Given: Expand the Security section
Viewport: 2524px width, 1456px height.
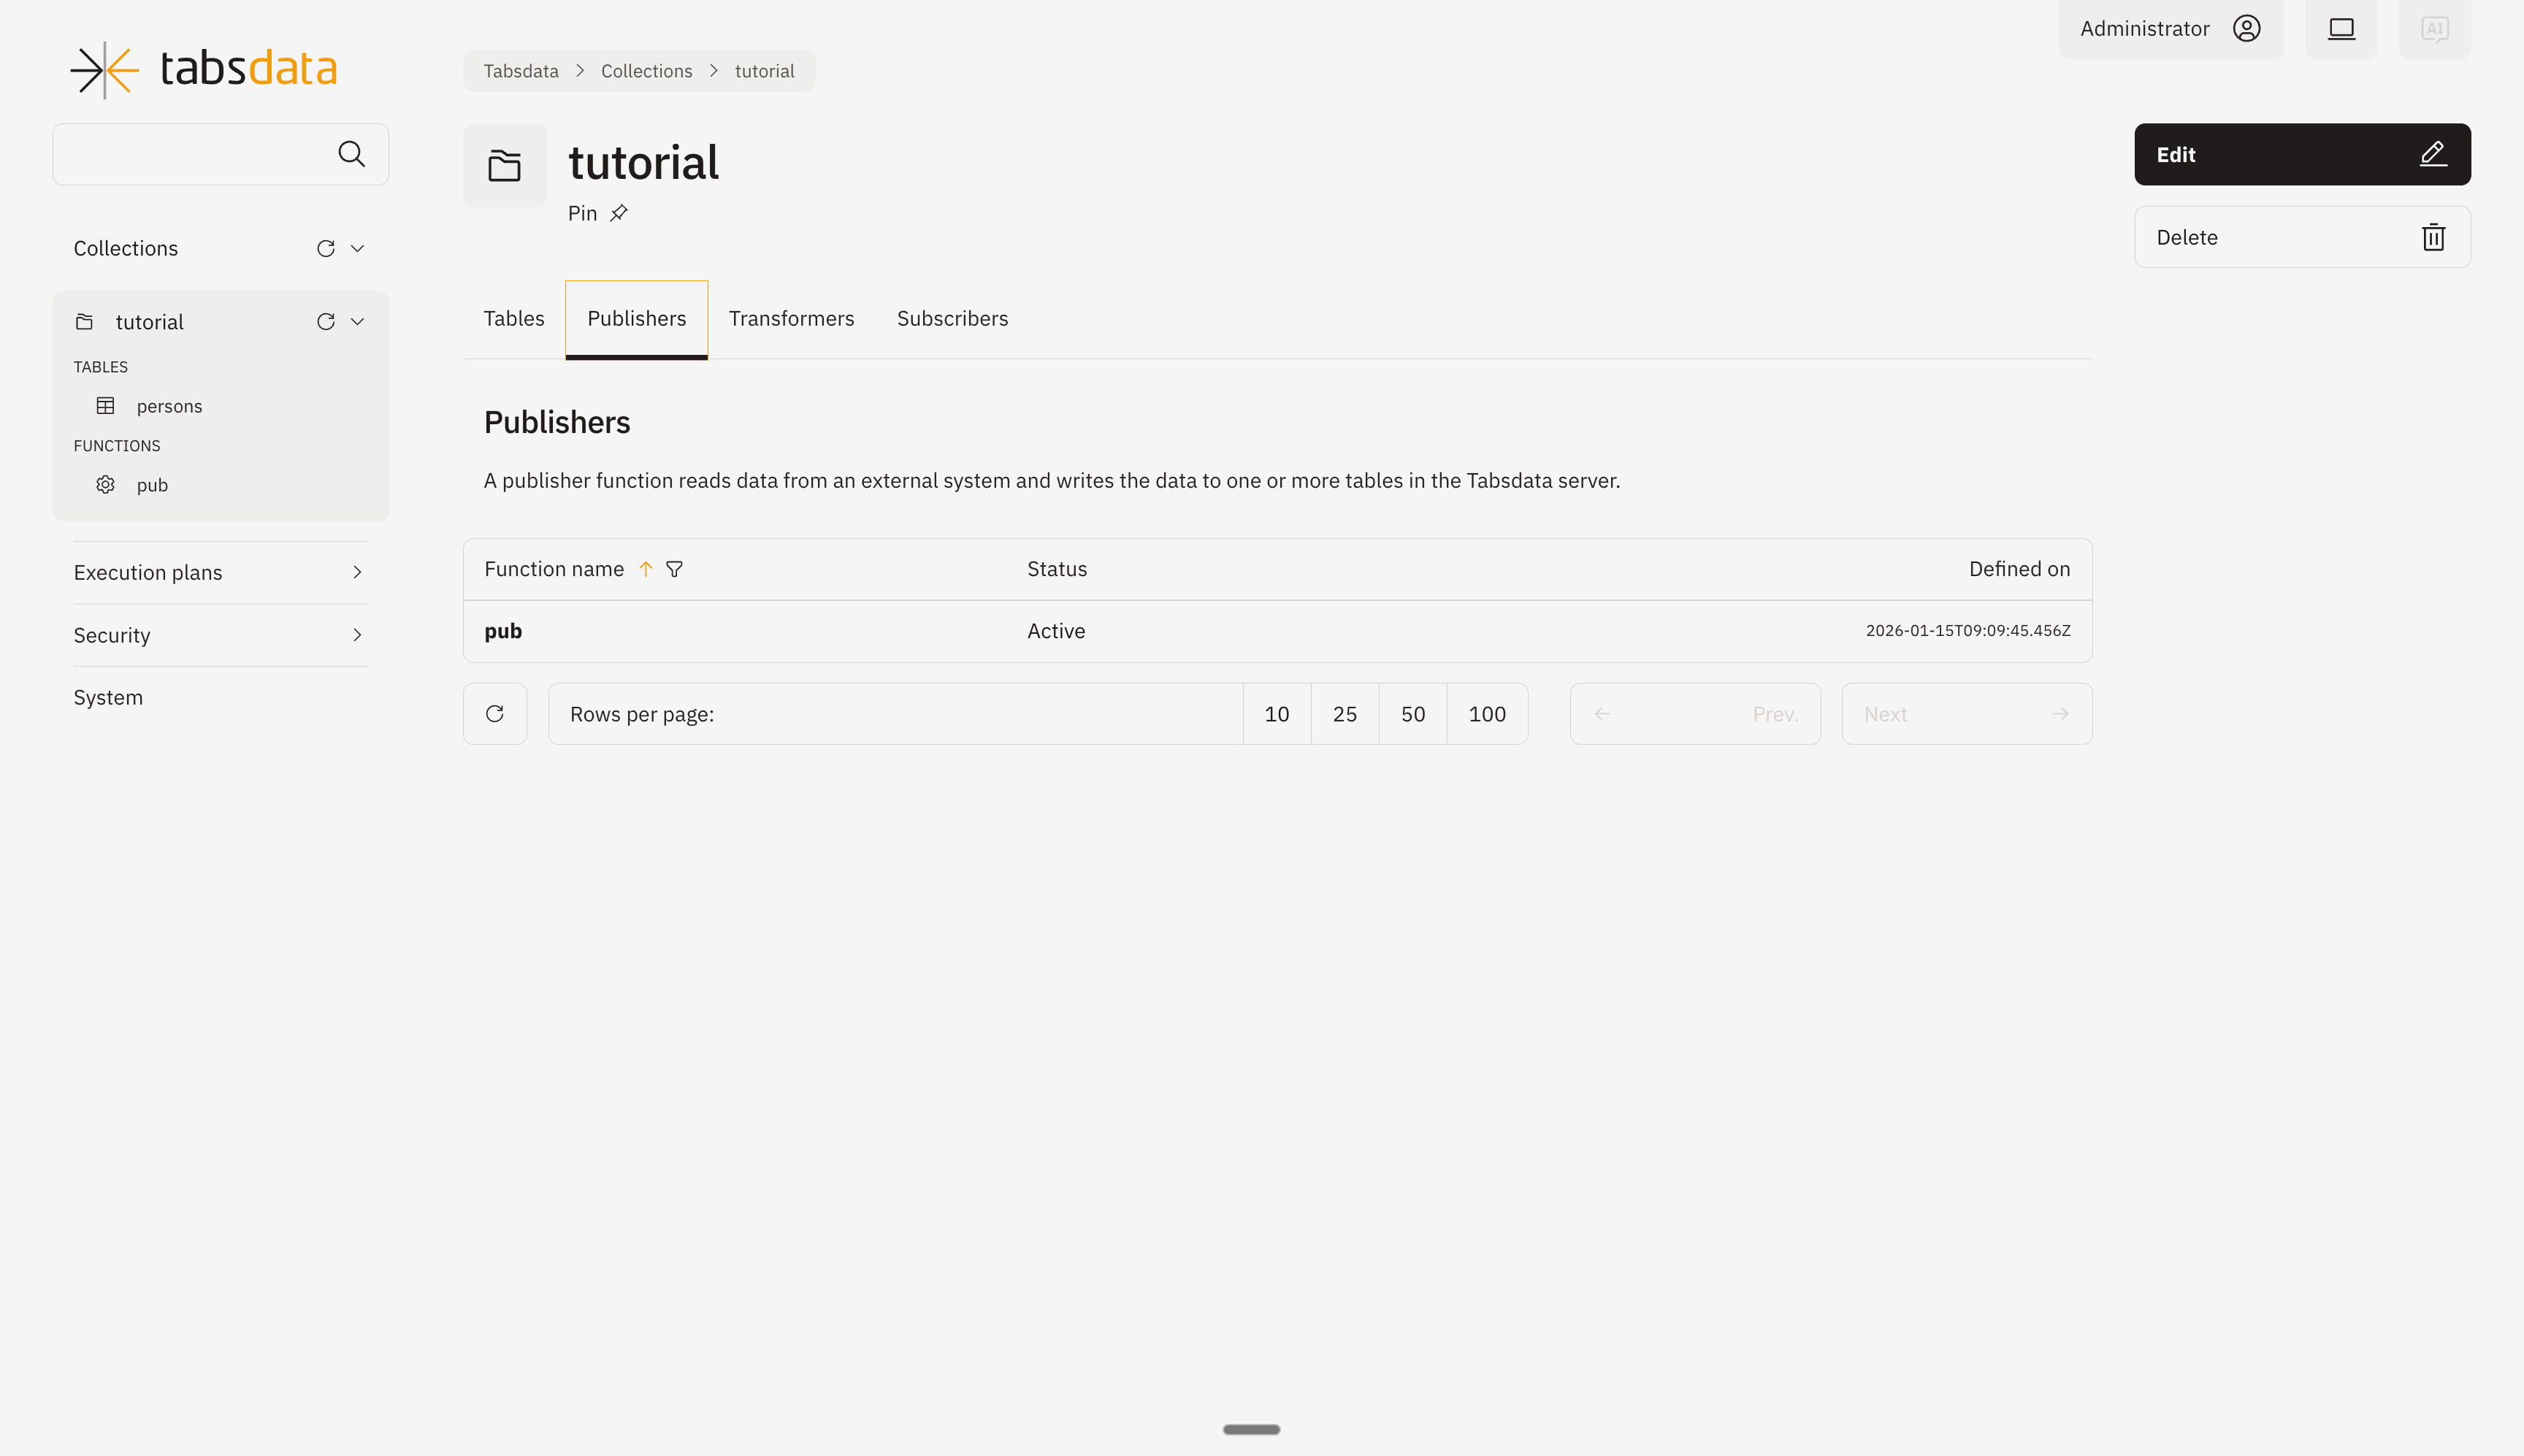Looking at the screenshot, I should pos(357,635).
